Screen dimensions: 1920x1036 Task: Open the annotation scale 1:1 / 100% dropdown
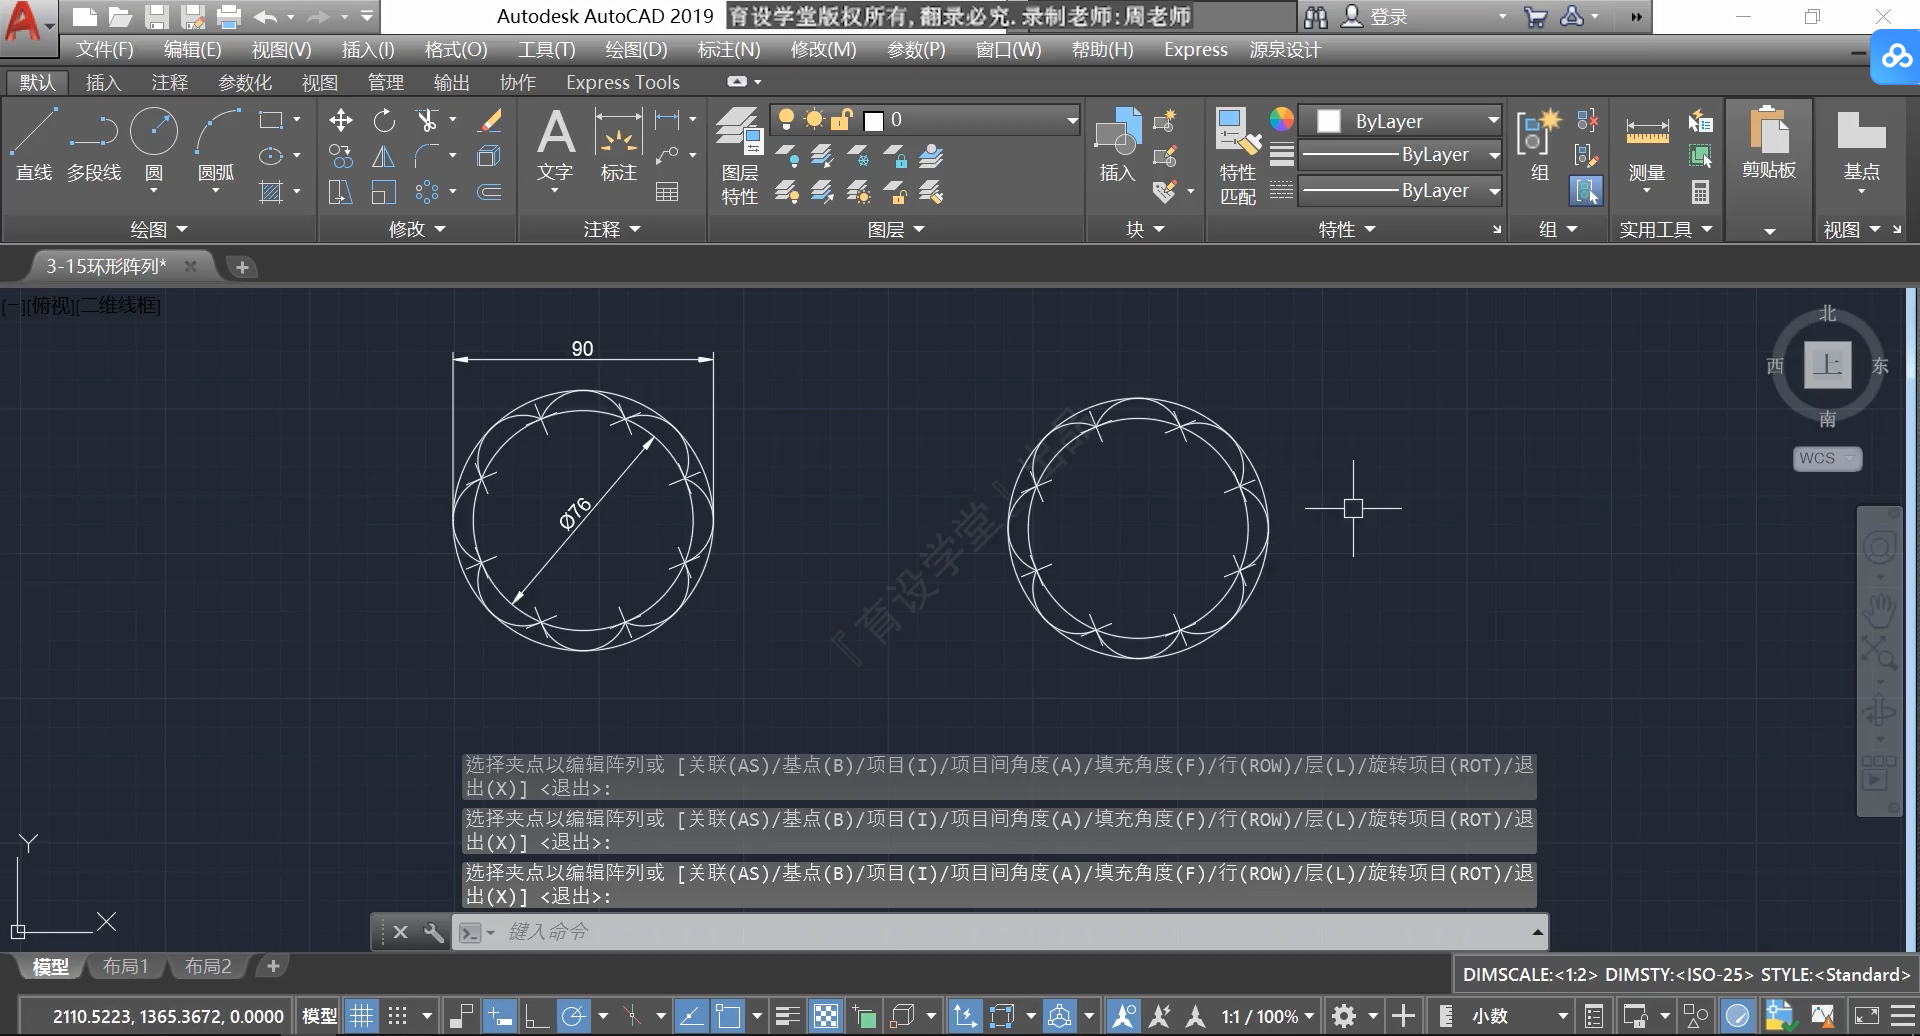[x=1267, y=1016]
